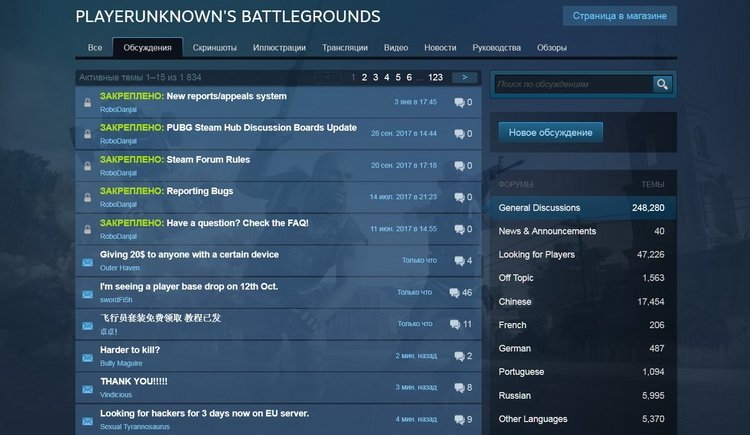Screen dimensions: 750x435
Task: Select the Обзоры tab
Action: (x=551, y=47)
